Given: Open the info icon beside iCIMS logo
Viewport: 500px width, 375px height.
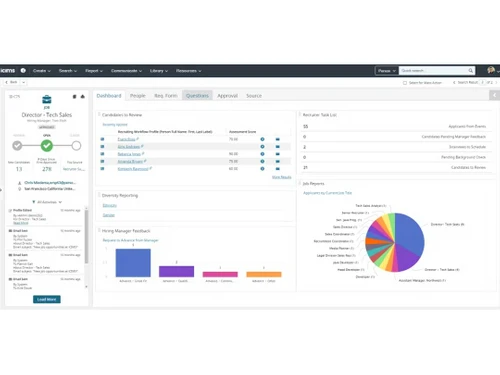Looking at the screenshot, I should 23,70.
